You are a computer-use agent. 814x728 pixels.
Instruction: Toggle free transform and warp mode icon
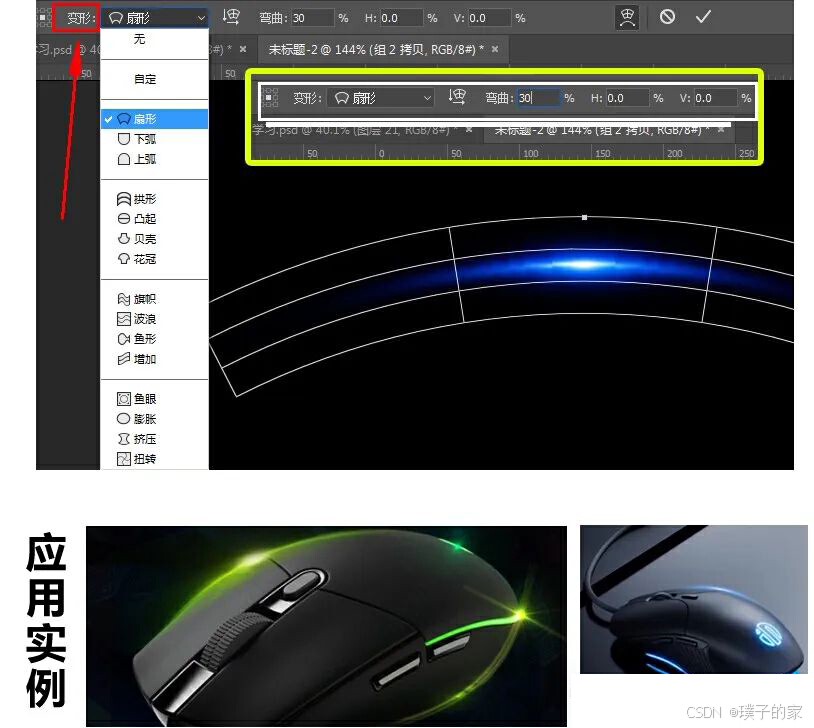pyautogui.click(x=627, y=18)
